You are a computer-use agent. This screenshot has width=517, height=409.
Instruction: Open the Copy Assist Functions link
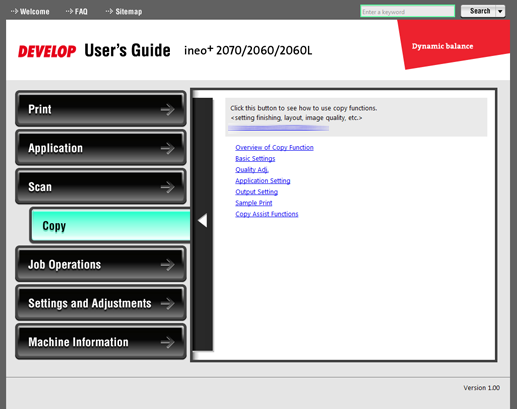click(267, 214)
